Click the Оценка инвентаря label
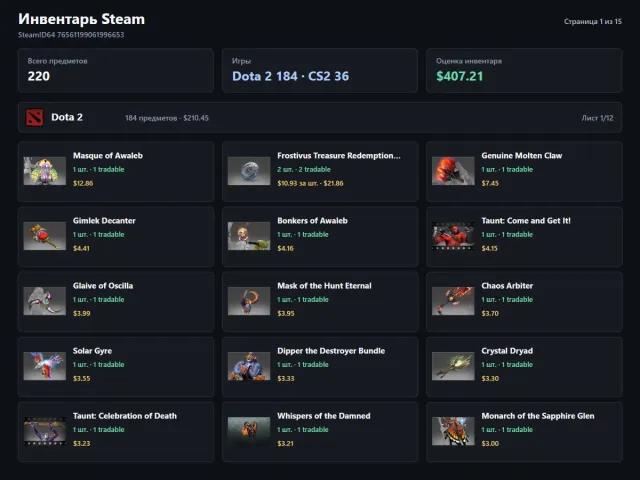Screen dimensions: 640x480 [469, 61]
